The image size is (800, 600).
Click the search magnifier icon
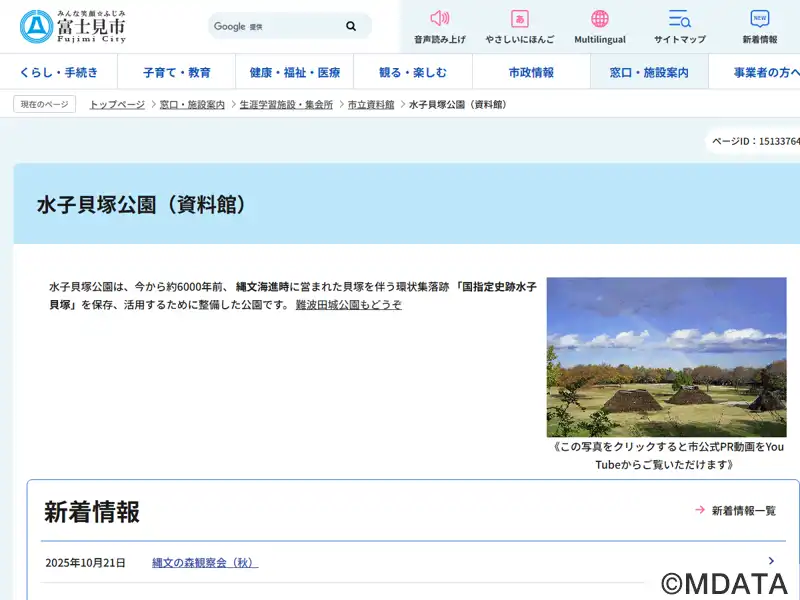351,26
